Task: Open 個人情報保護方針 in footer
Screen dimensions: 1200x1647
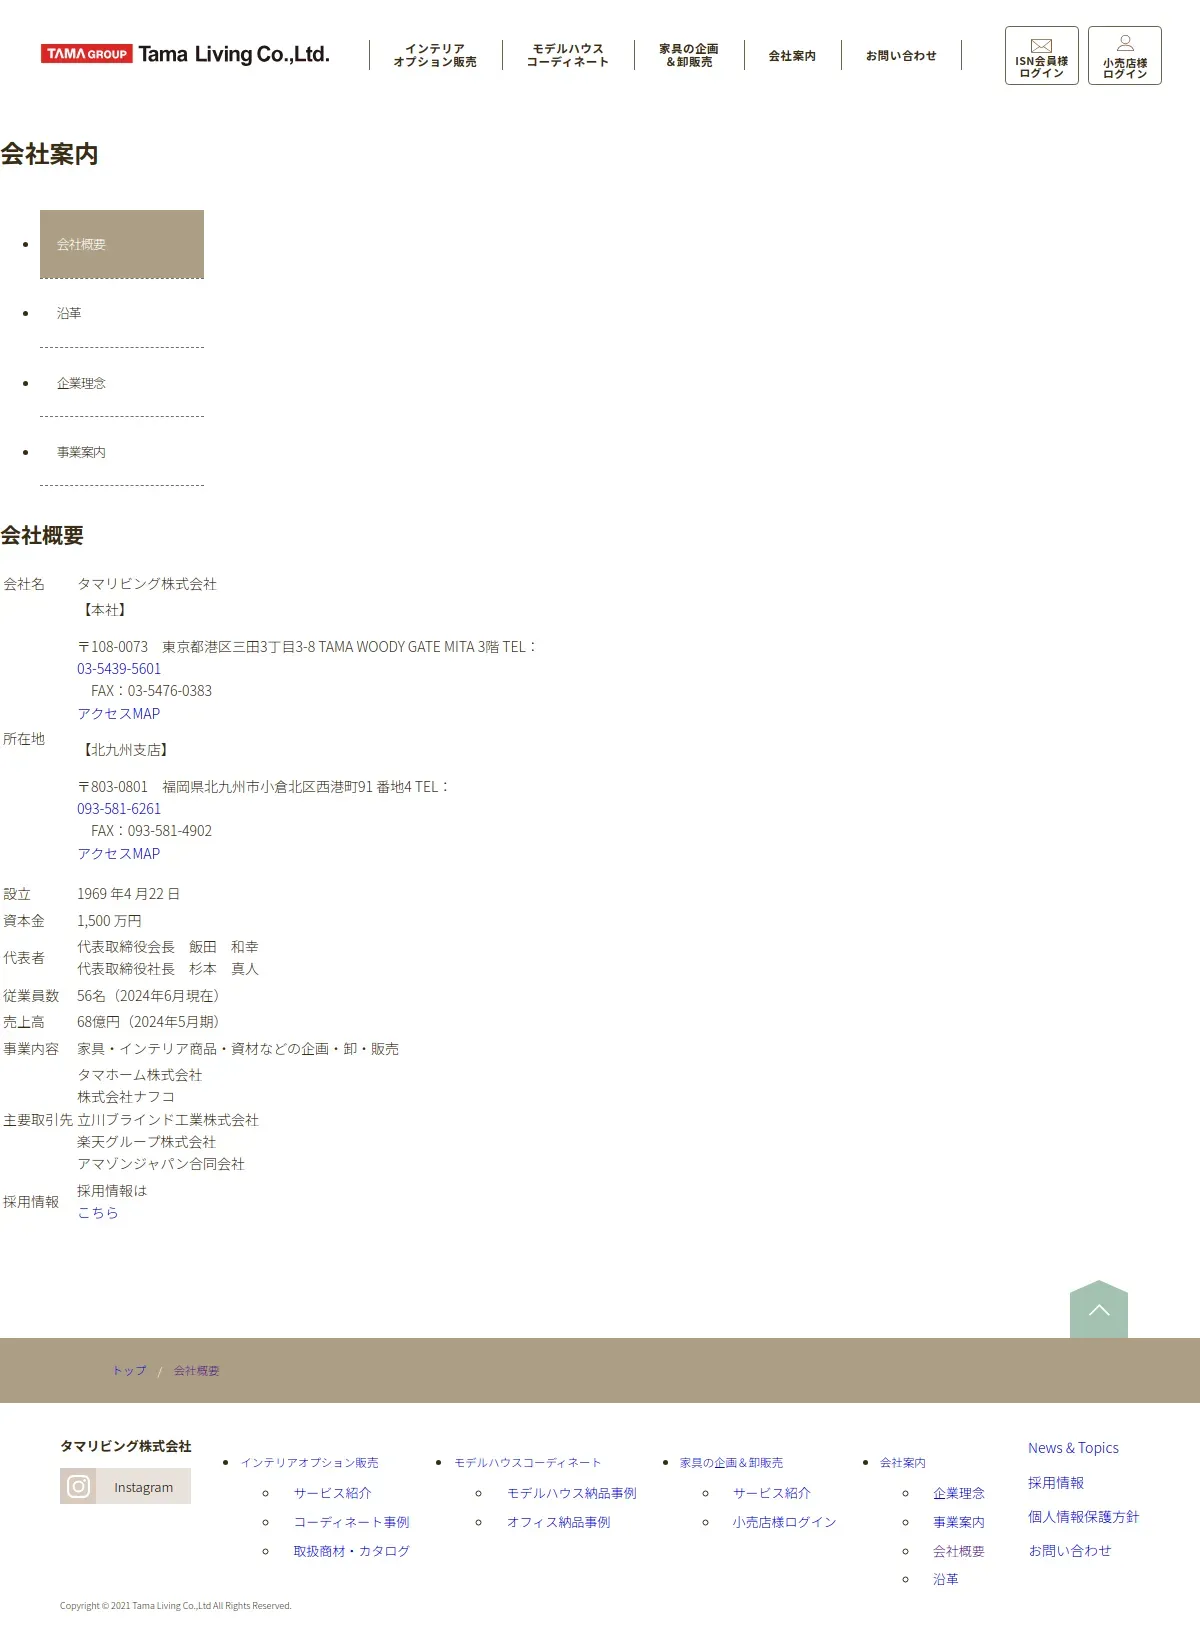Action: point(1084,1517)
